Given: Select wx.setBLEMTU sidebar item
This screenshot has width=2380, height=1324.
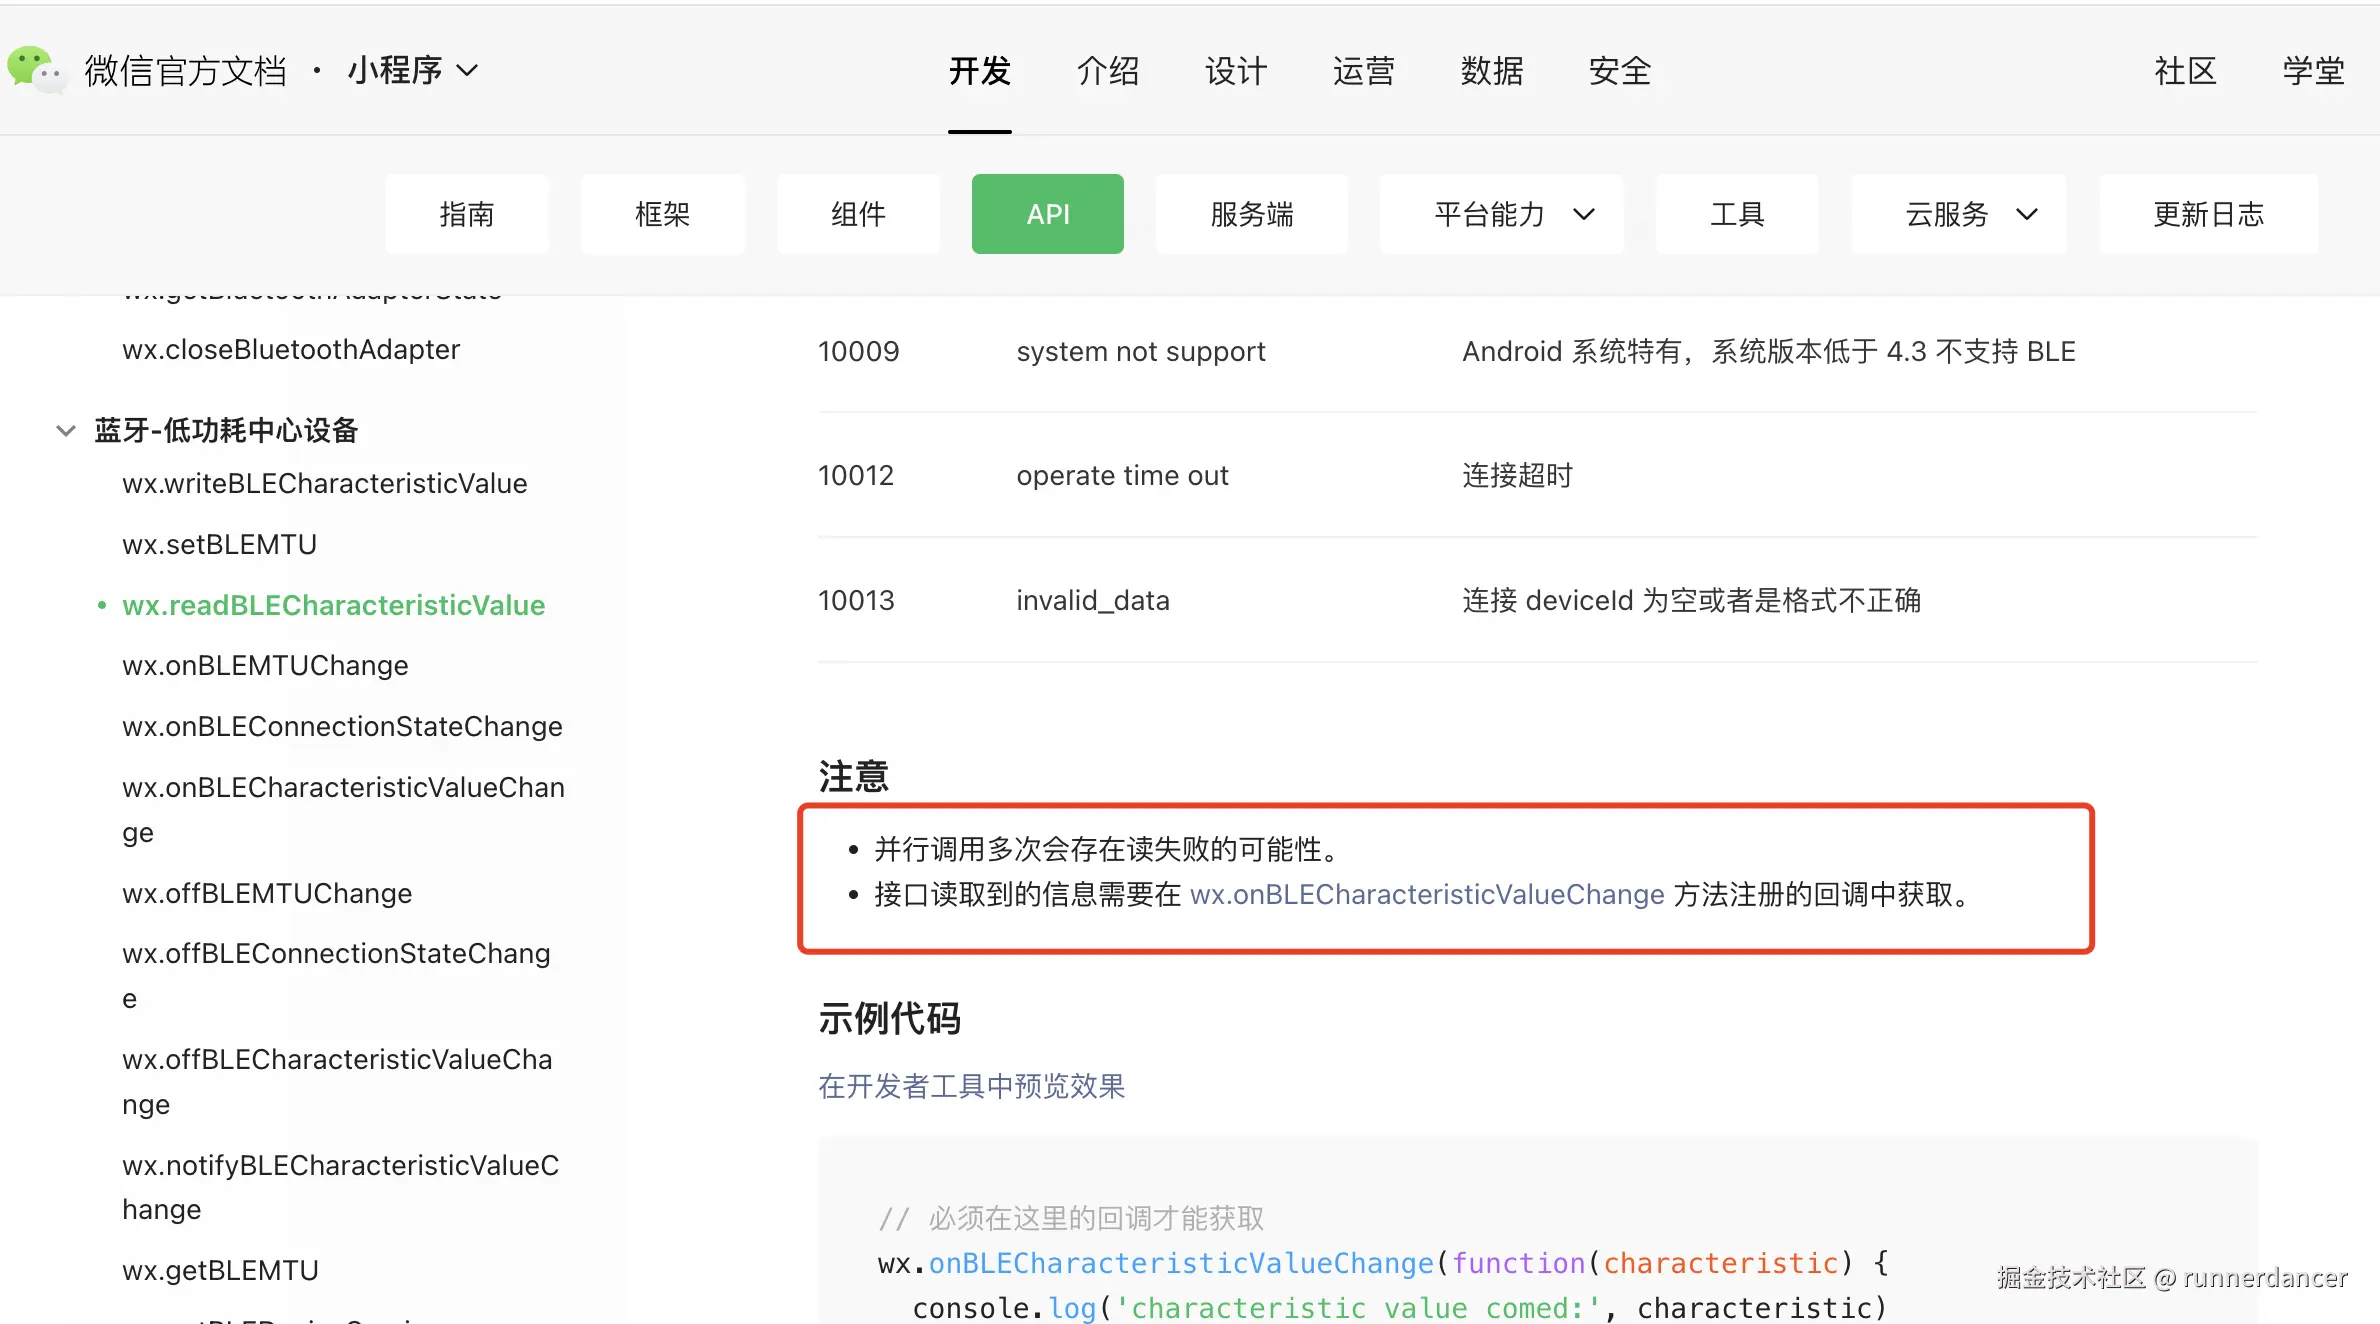Looking at the screenshot, I should [219, 544].
